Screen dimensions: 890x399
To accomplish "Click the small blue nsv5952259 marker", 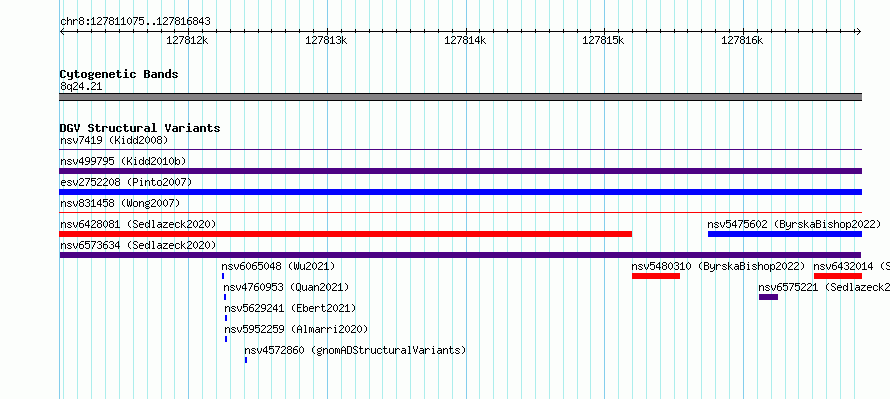I will tap(226, 339).
